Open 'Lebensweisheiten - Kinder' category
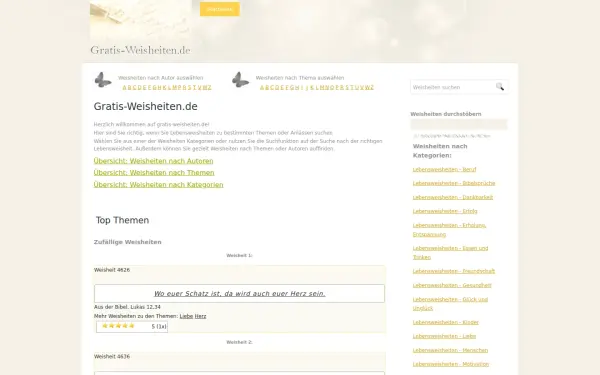This screenshot has height=375, width=600. (x=446, y=323)
